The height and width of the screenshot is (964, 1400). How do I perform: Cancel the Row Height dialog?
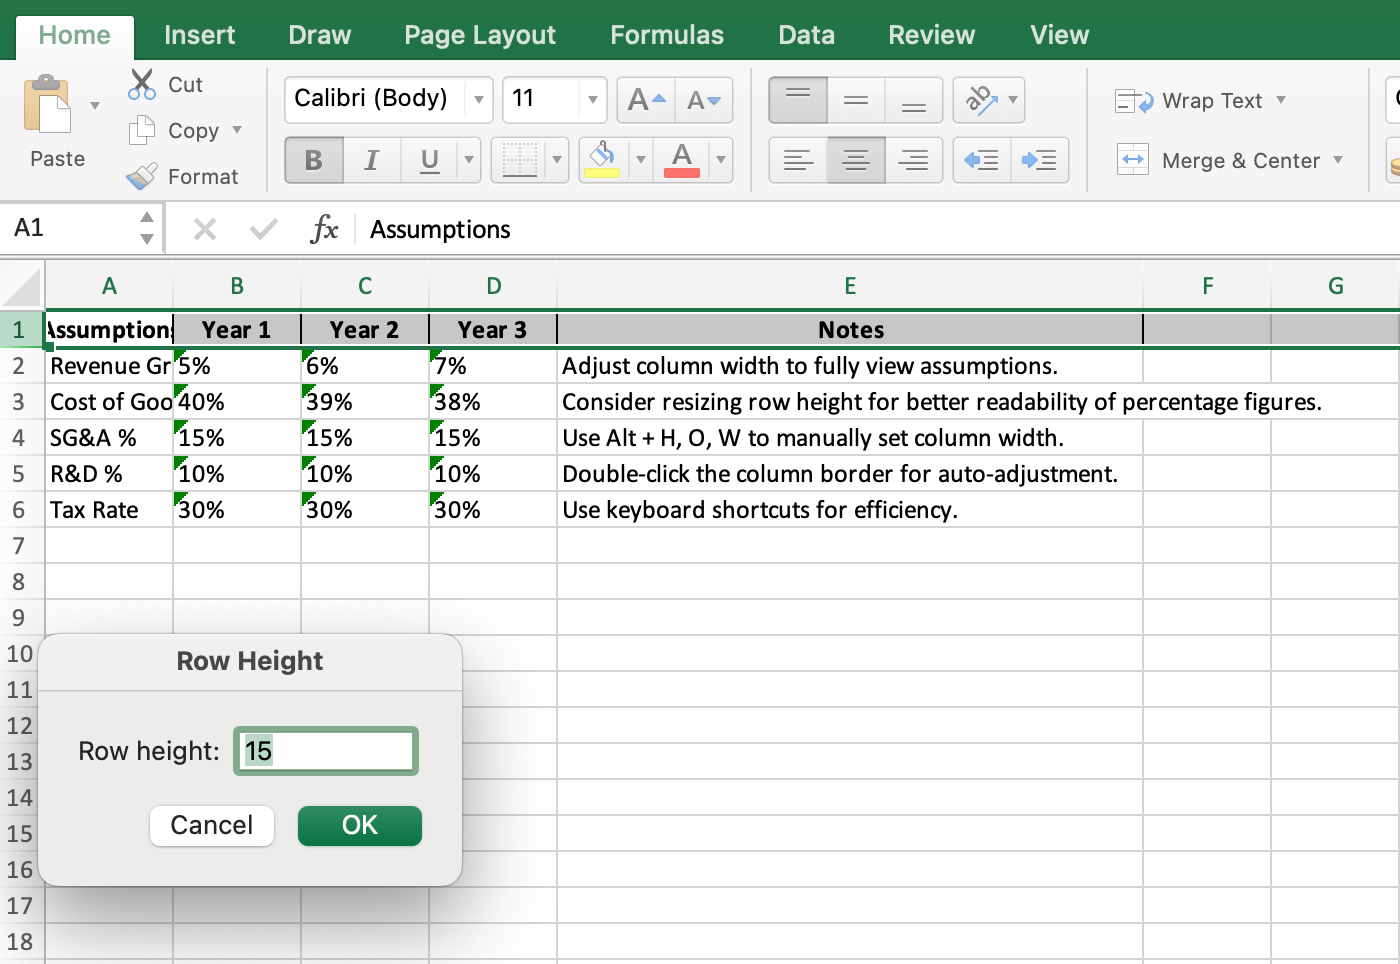click(211, 825)
